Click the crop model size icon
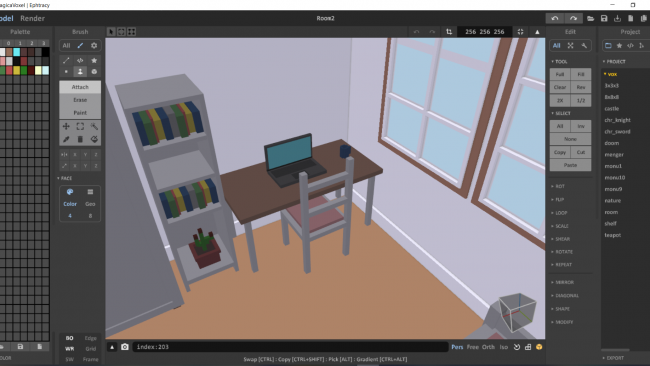 [x=449, y=32]
